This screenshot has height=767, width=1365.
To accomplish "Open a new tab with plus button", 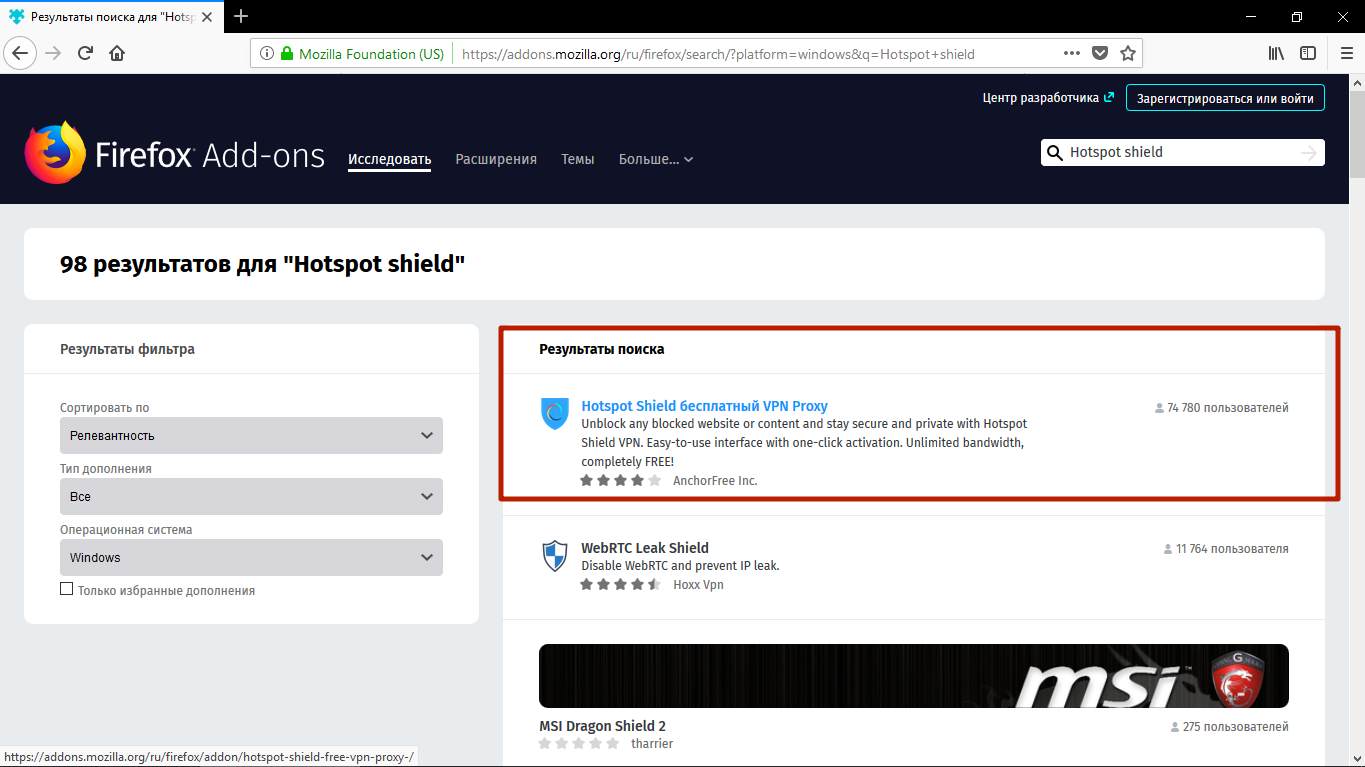I will pyautogui.click(x=240, y=16).
